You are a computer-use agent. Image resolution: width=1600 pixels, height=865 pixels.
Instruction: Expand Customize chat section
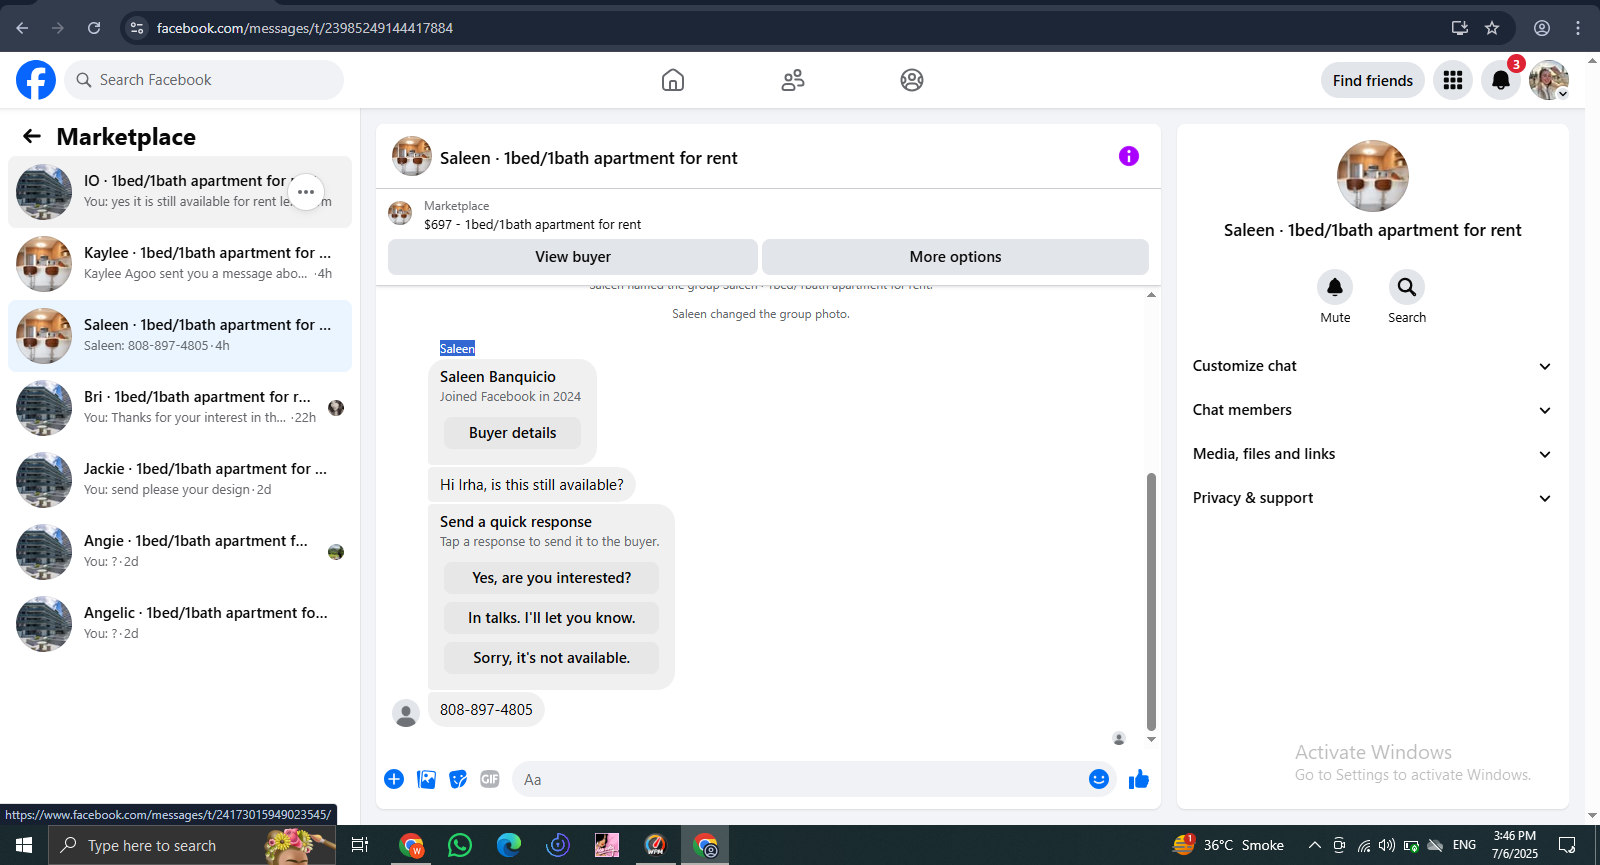pos(1372,366)
